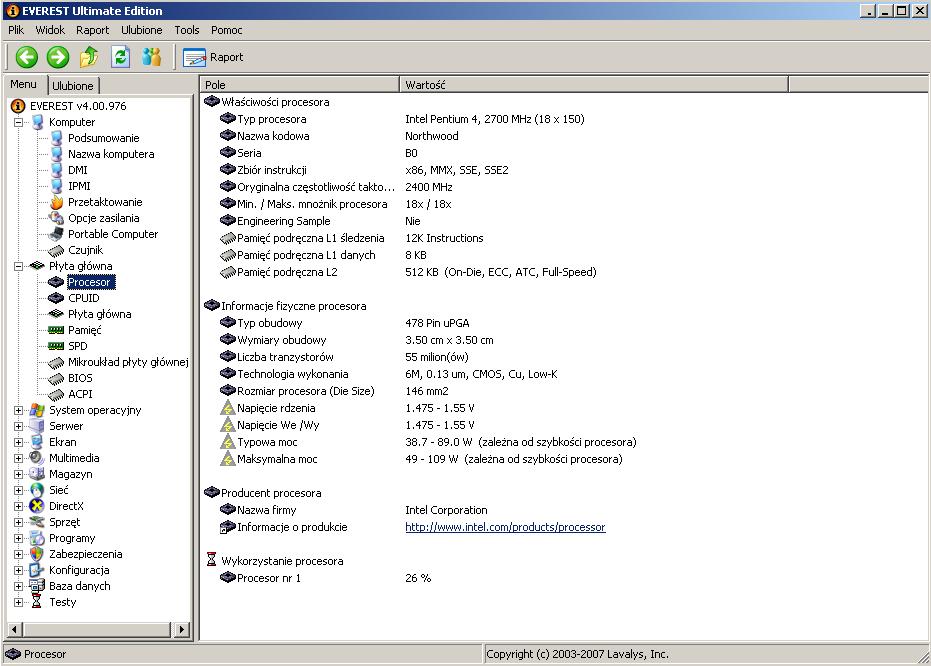Expand the Multimedia node
Image resolution: width=931 pixels, height=666 pixels.
[18, 458]
